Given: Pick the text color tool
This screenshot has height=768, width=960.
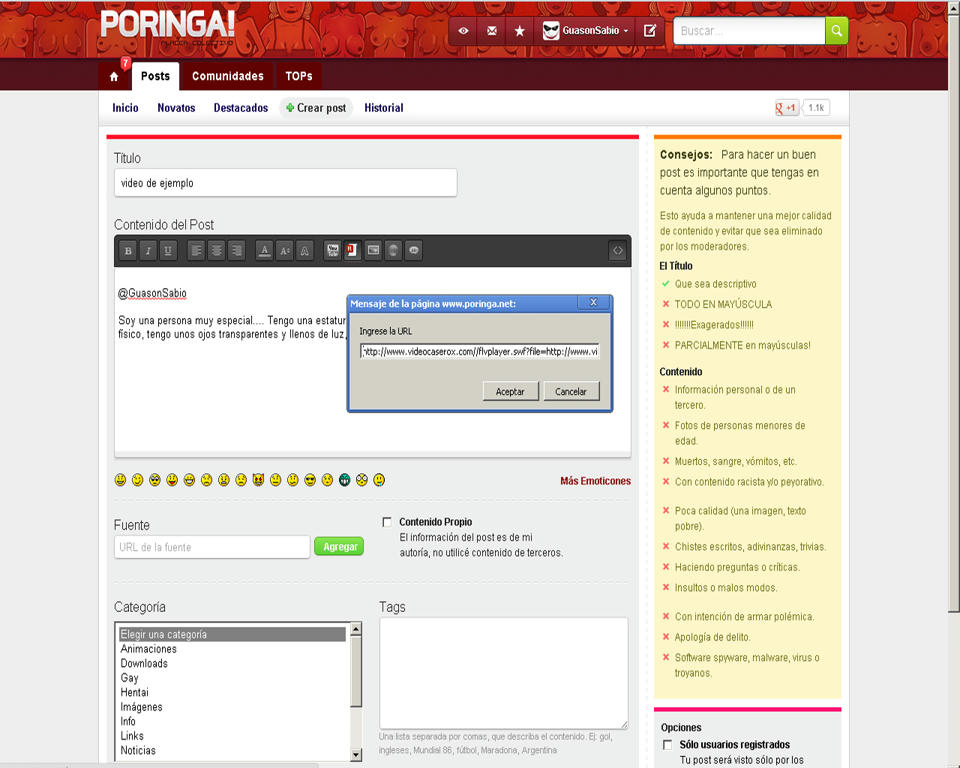Looking at the screenshot, I should click(264, 251).
